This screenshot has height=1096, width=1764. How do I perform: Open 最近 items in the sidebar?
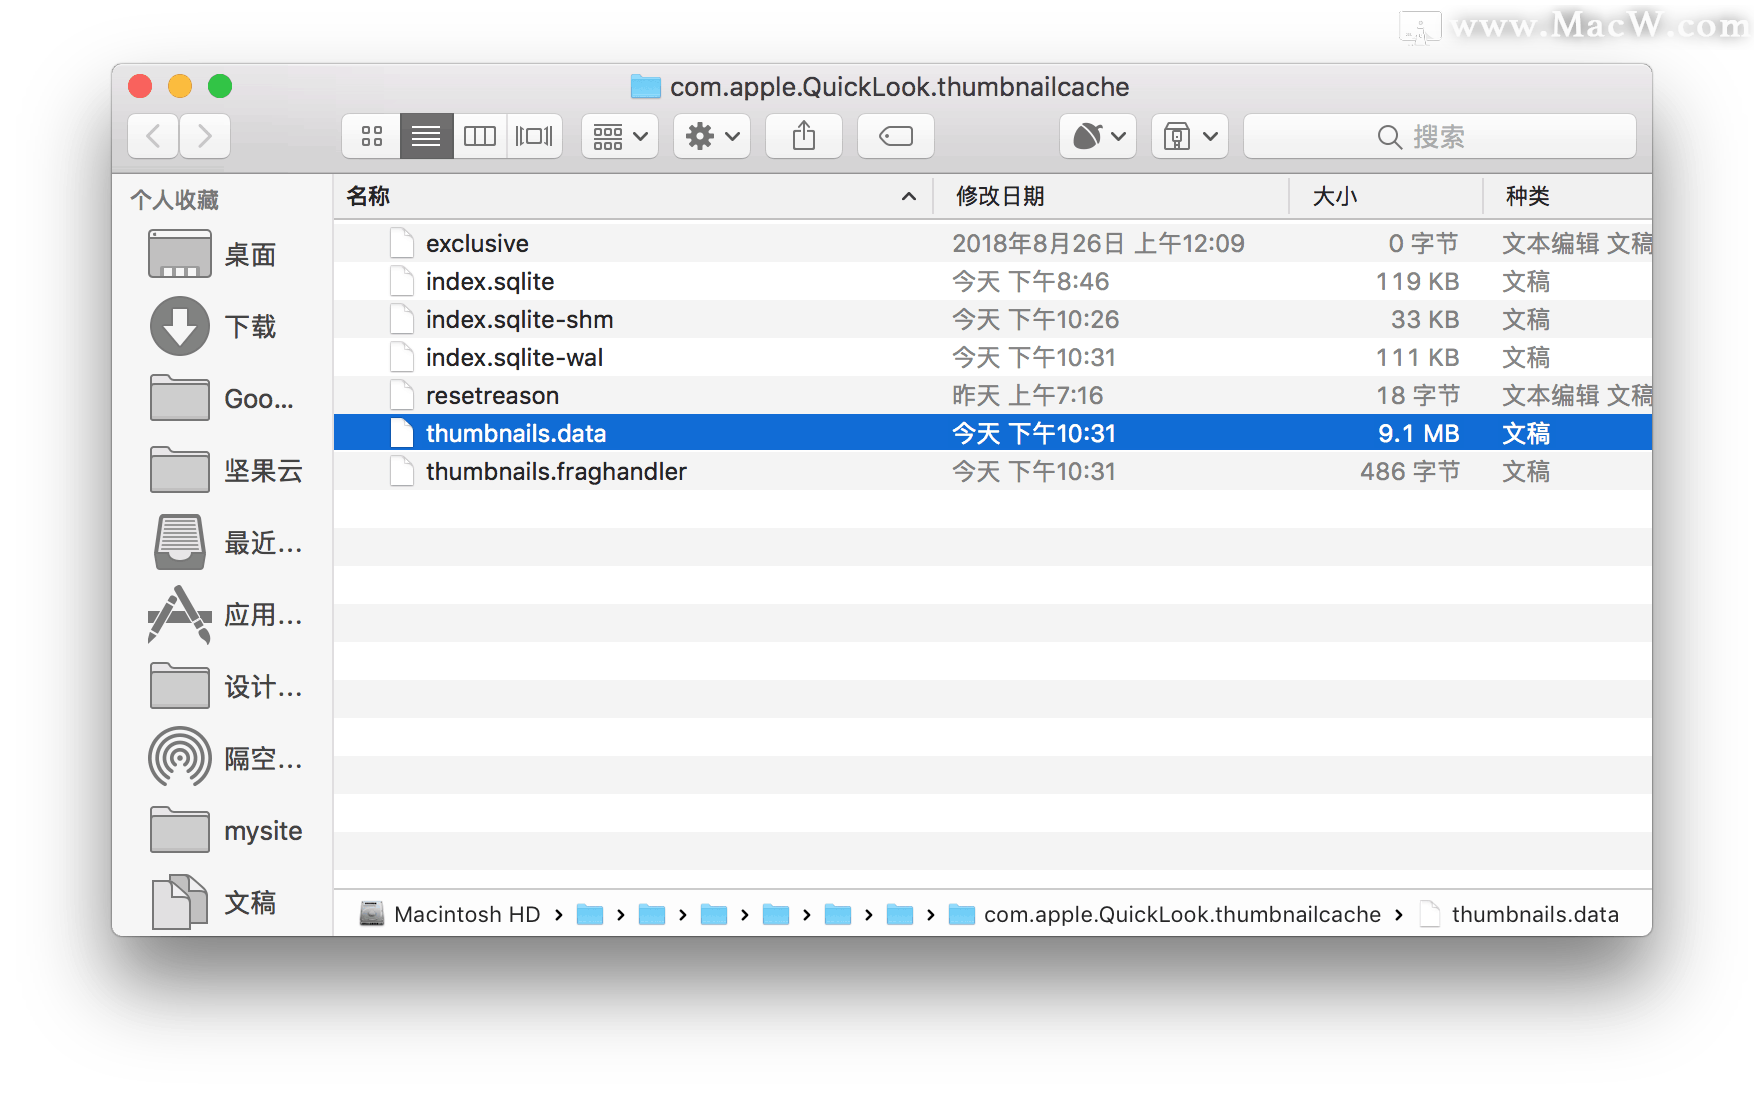pyautogui.click(x=220, y=543)
